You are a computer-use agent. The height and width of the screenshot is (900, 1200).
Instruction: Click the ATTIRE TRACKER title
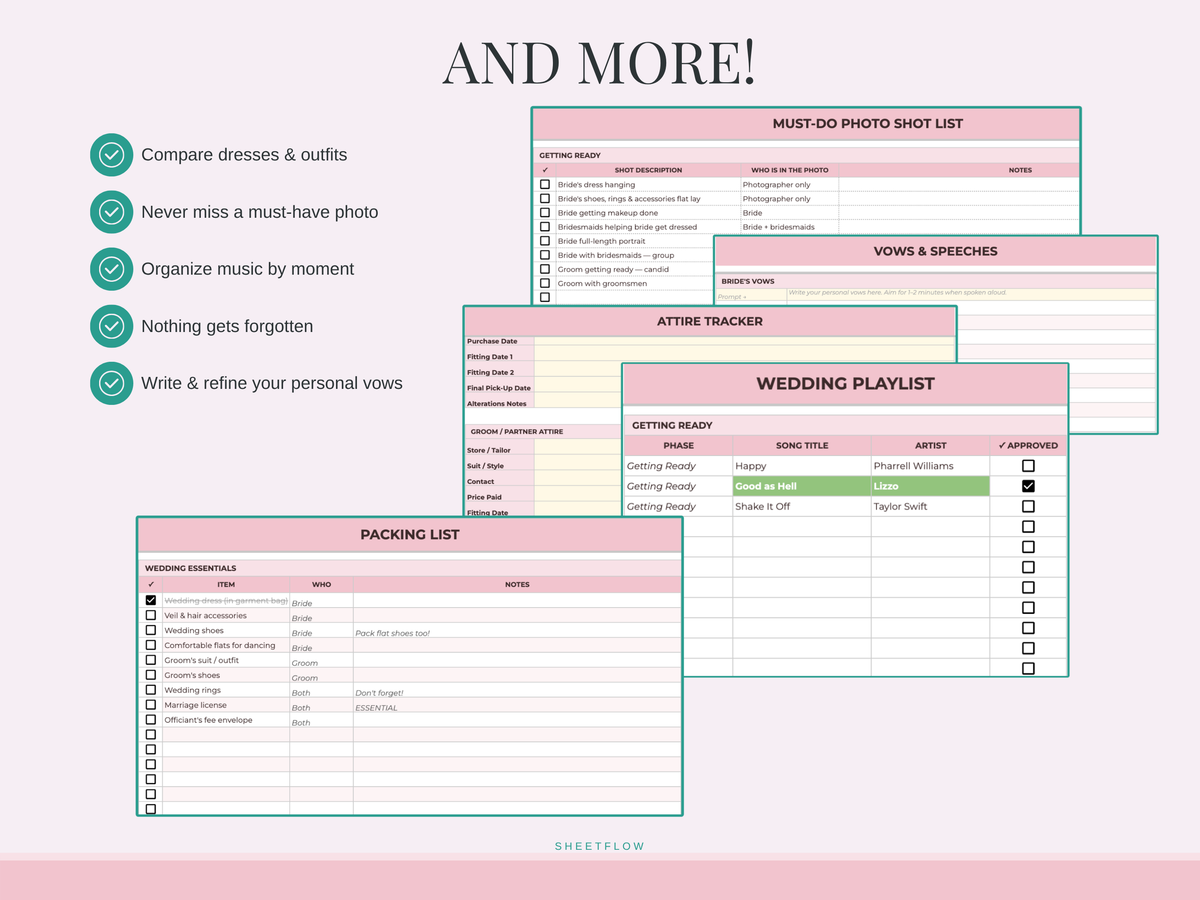tap(710, 322)
